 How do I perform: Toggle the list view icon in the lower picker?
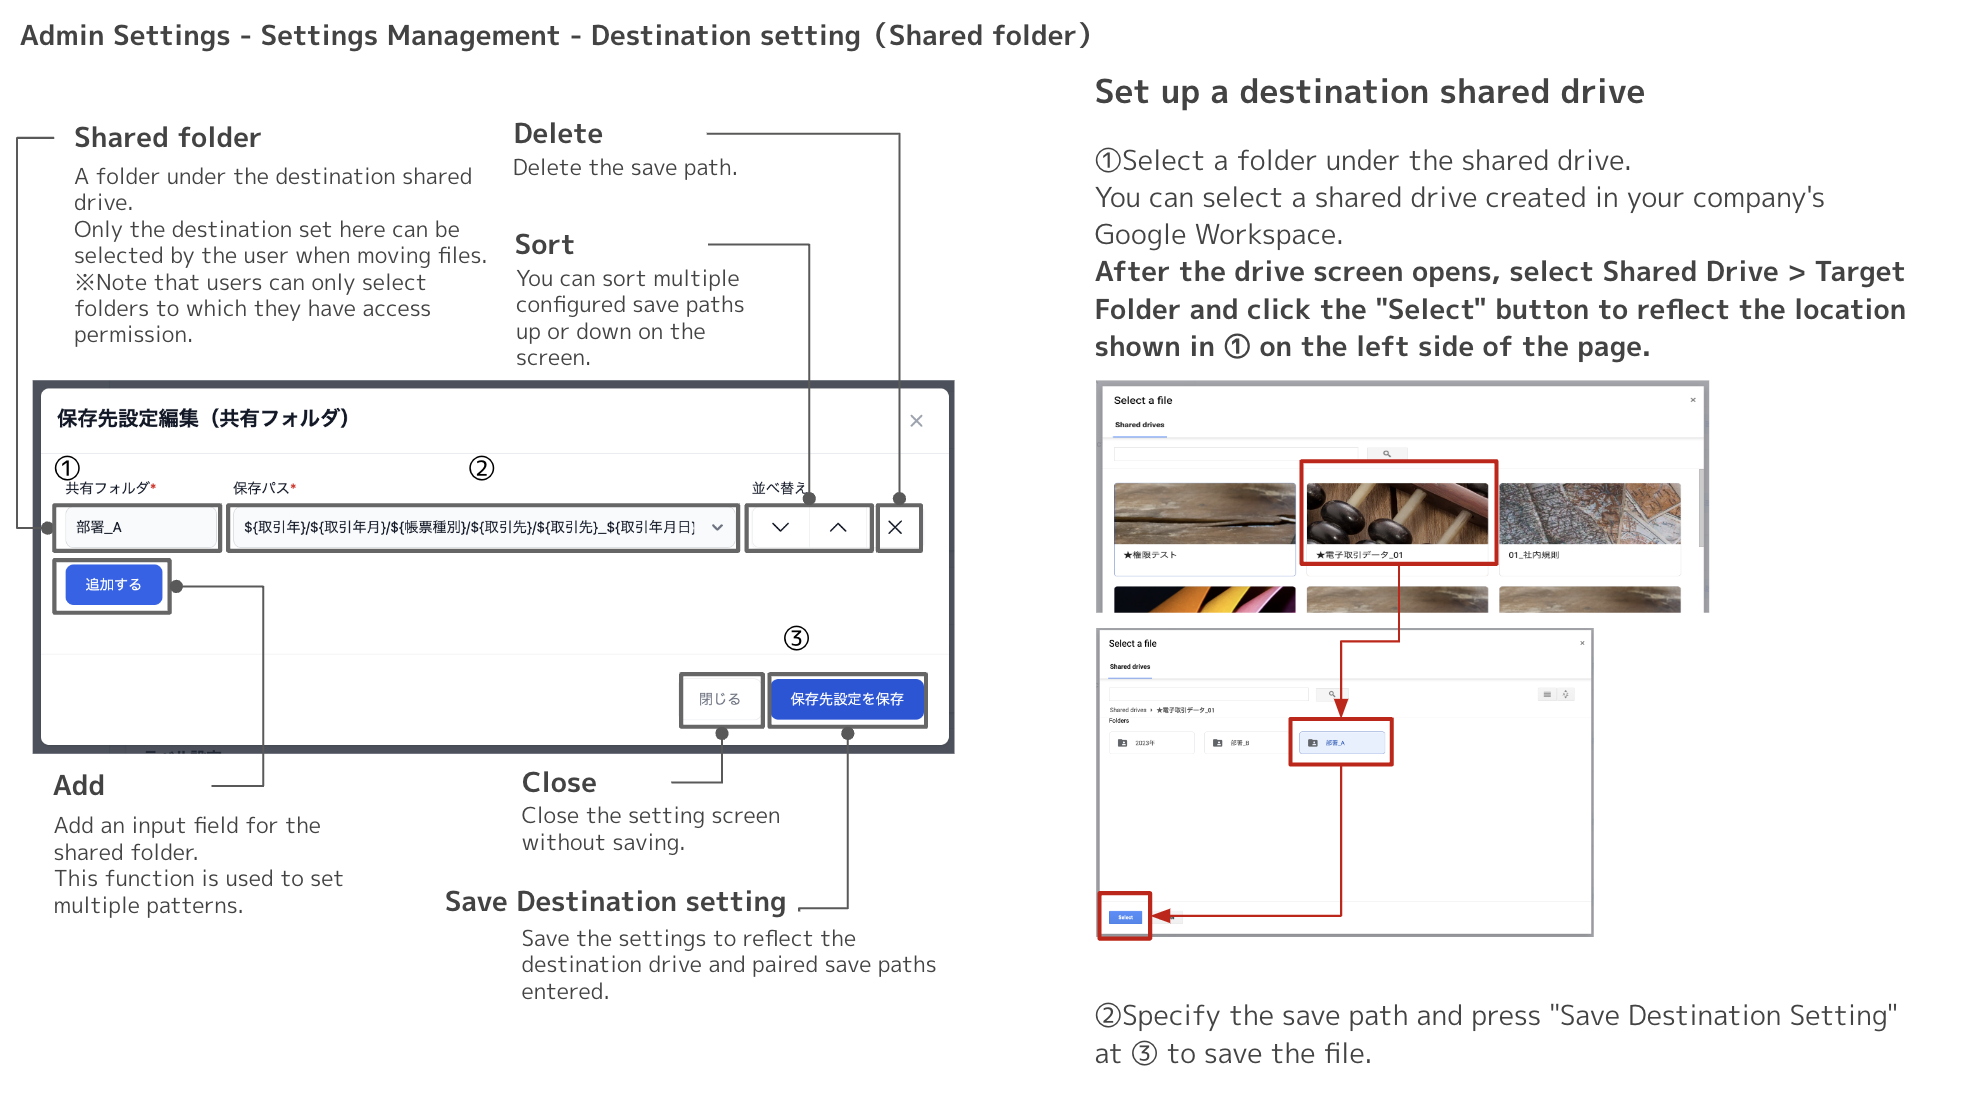click(x=1547, y=694)
